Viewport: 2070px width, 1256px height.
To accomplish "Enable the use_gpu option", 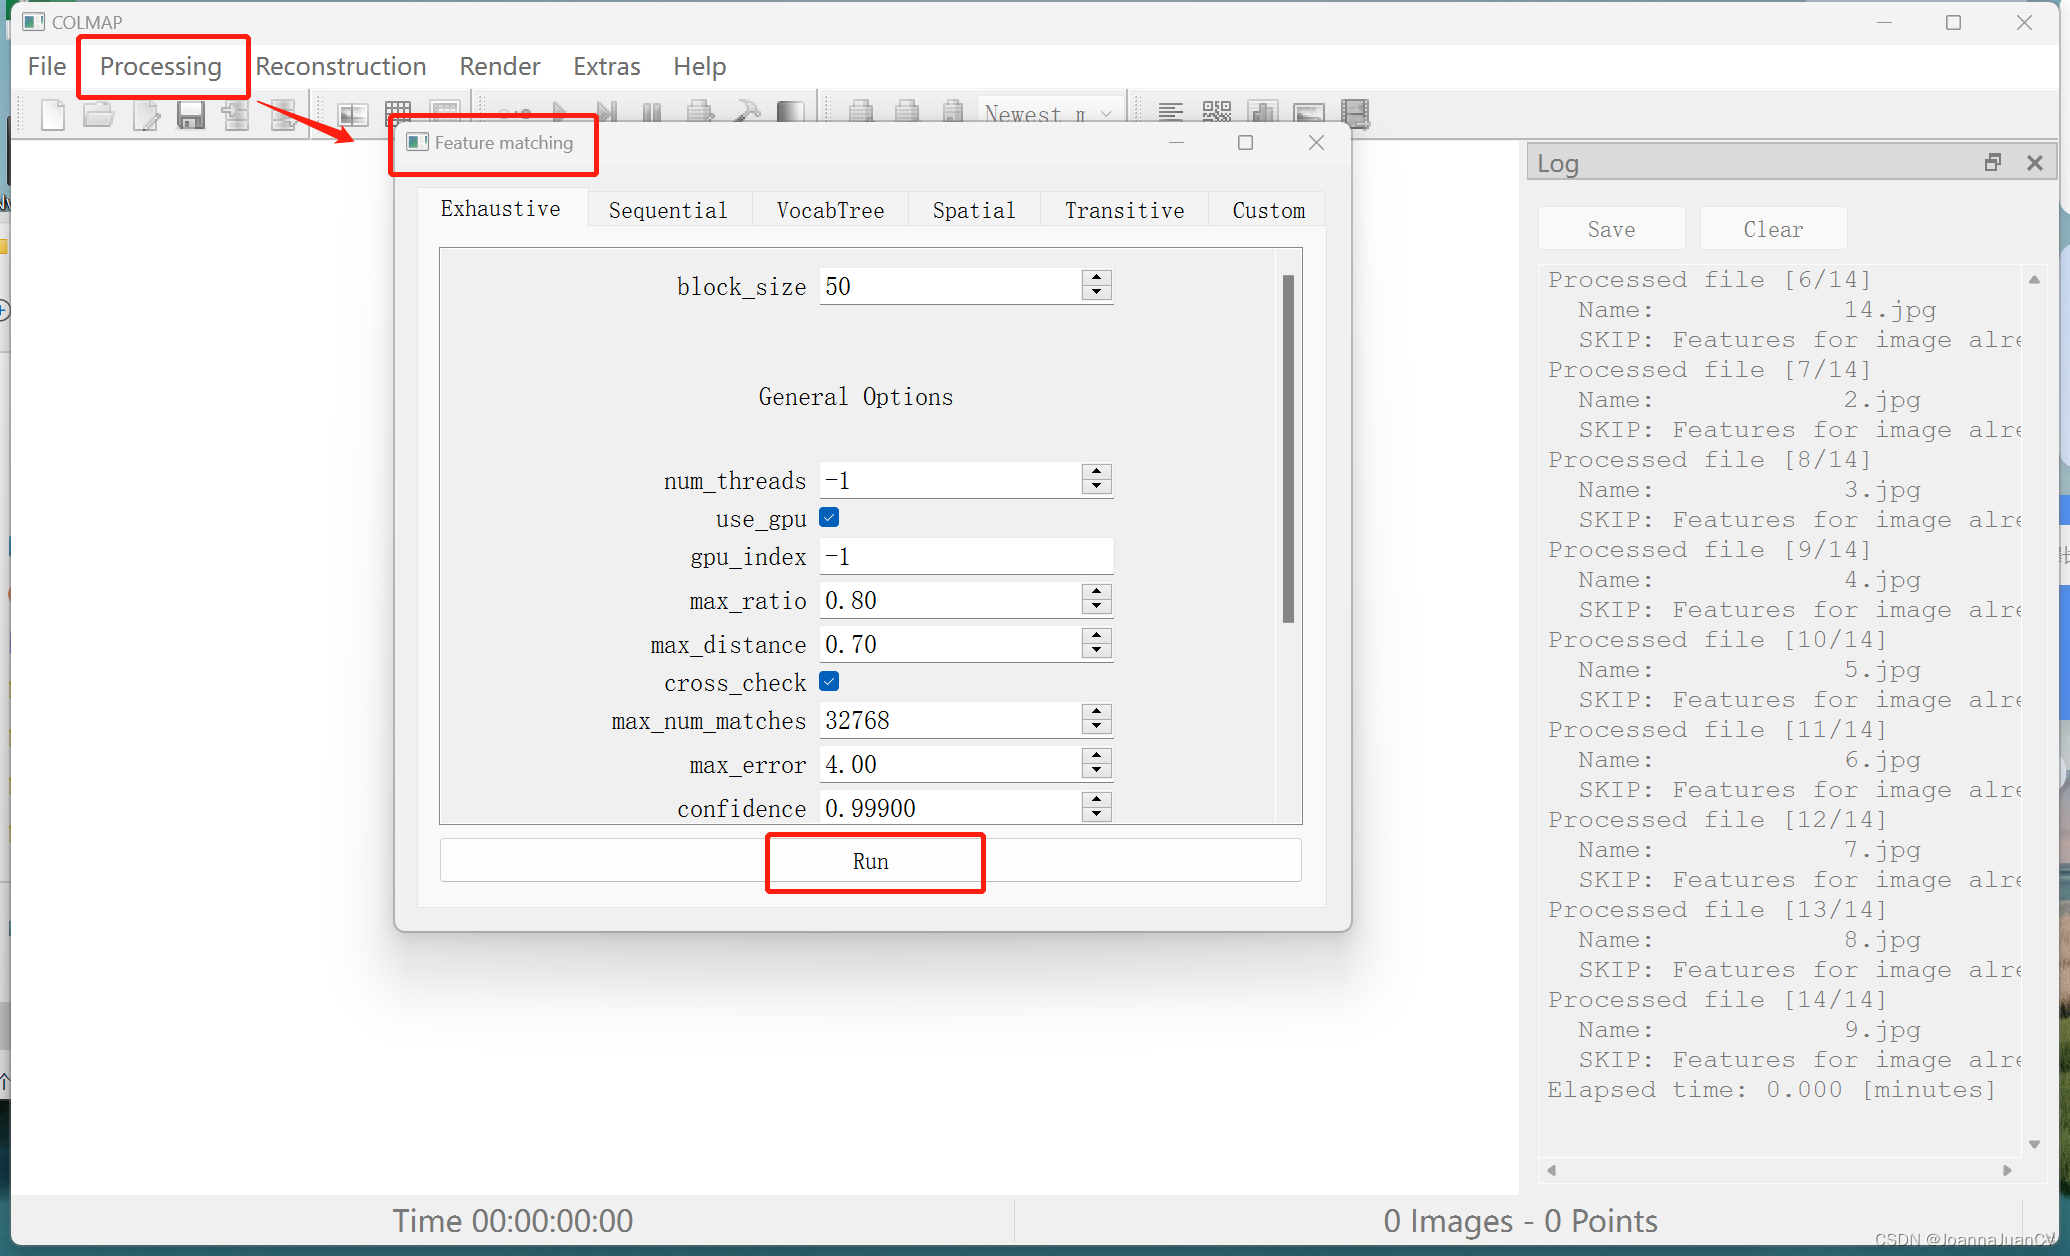I will [829, 518].
